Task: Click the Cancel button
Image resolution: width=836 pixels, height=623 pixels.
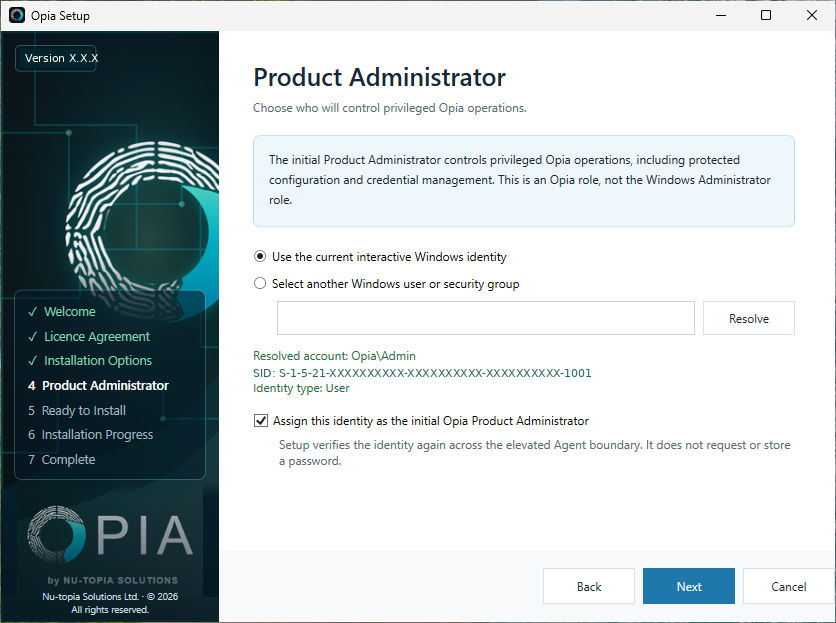Action: 789,586
